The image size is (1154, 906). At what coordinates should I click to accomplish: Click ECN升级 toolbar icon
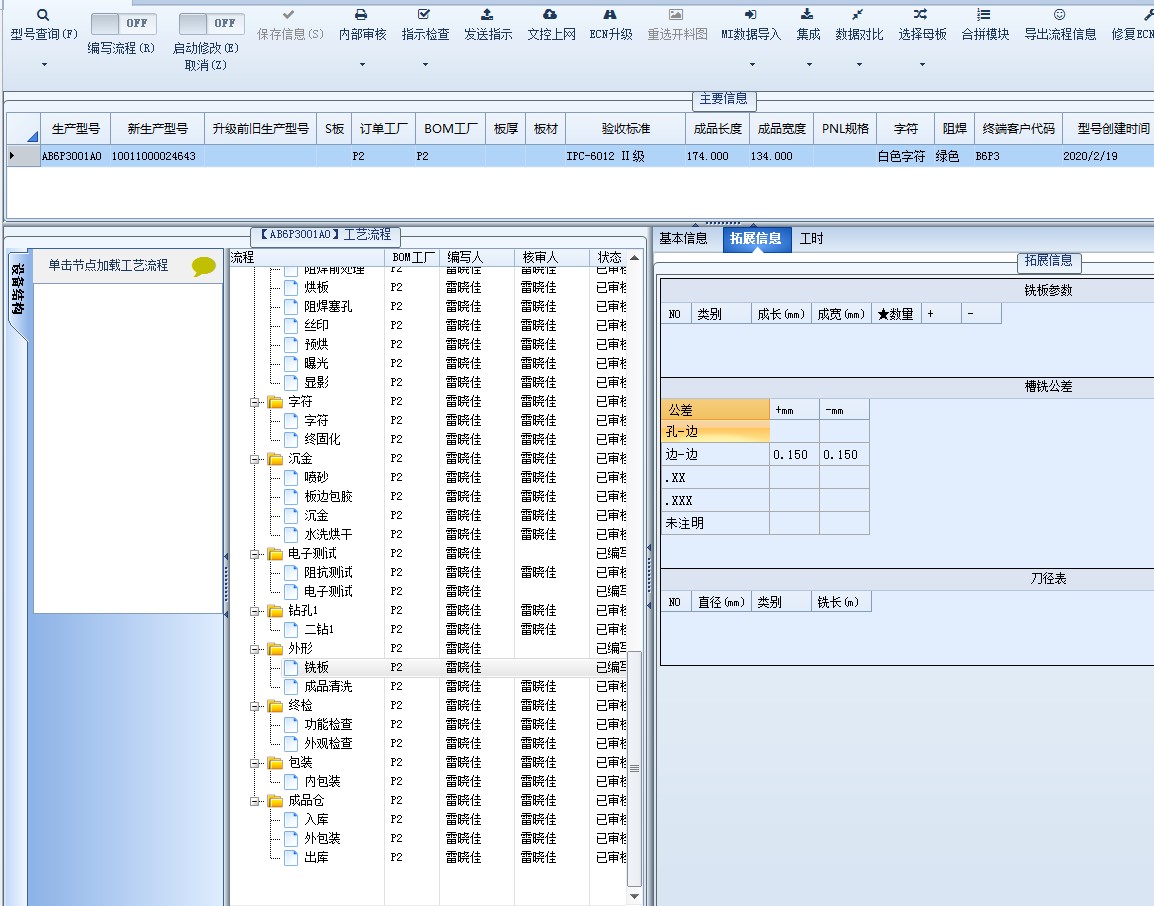[x=610, y=15]
